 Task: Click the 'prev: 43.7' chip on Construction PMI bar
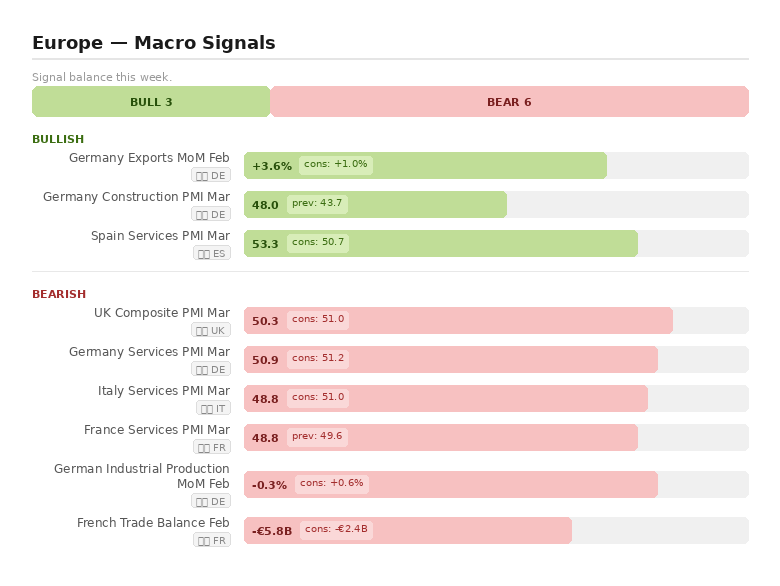[317, 204]
